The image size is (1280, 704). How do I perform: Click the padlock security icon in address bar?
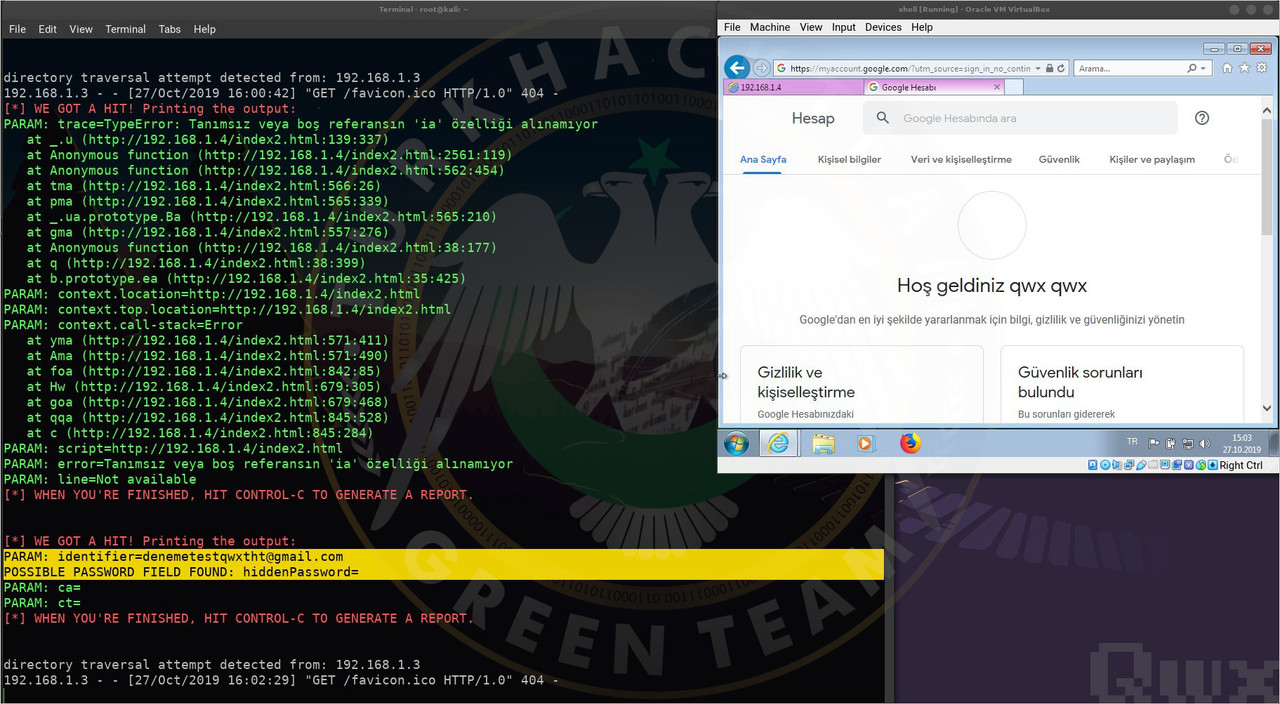coord(1049,68)
